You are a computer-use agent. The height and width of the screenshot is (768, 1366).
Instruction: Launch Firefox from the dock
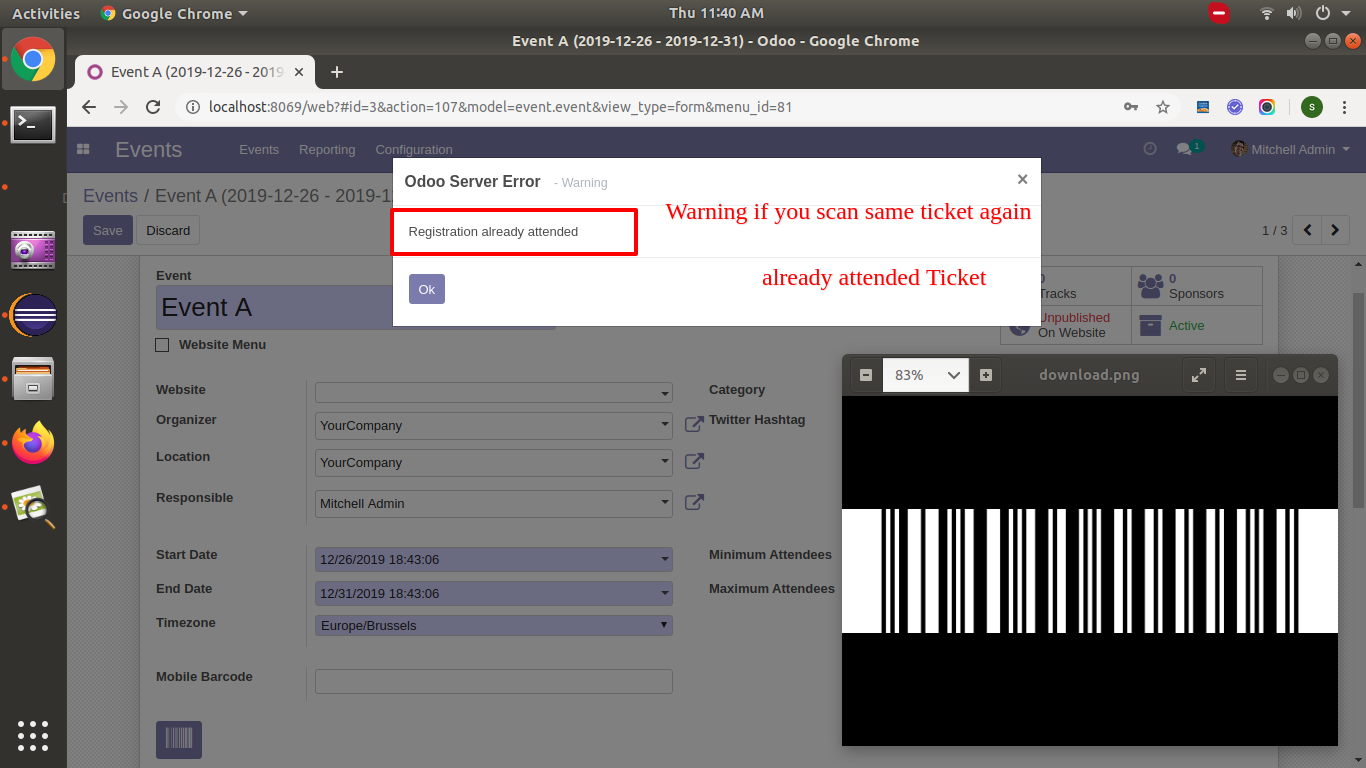point(33,443)
